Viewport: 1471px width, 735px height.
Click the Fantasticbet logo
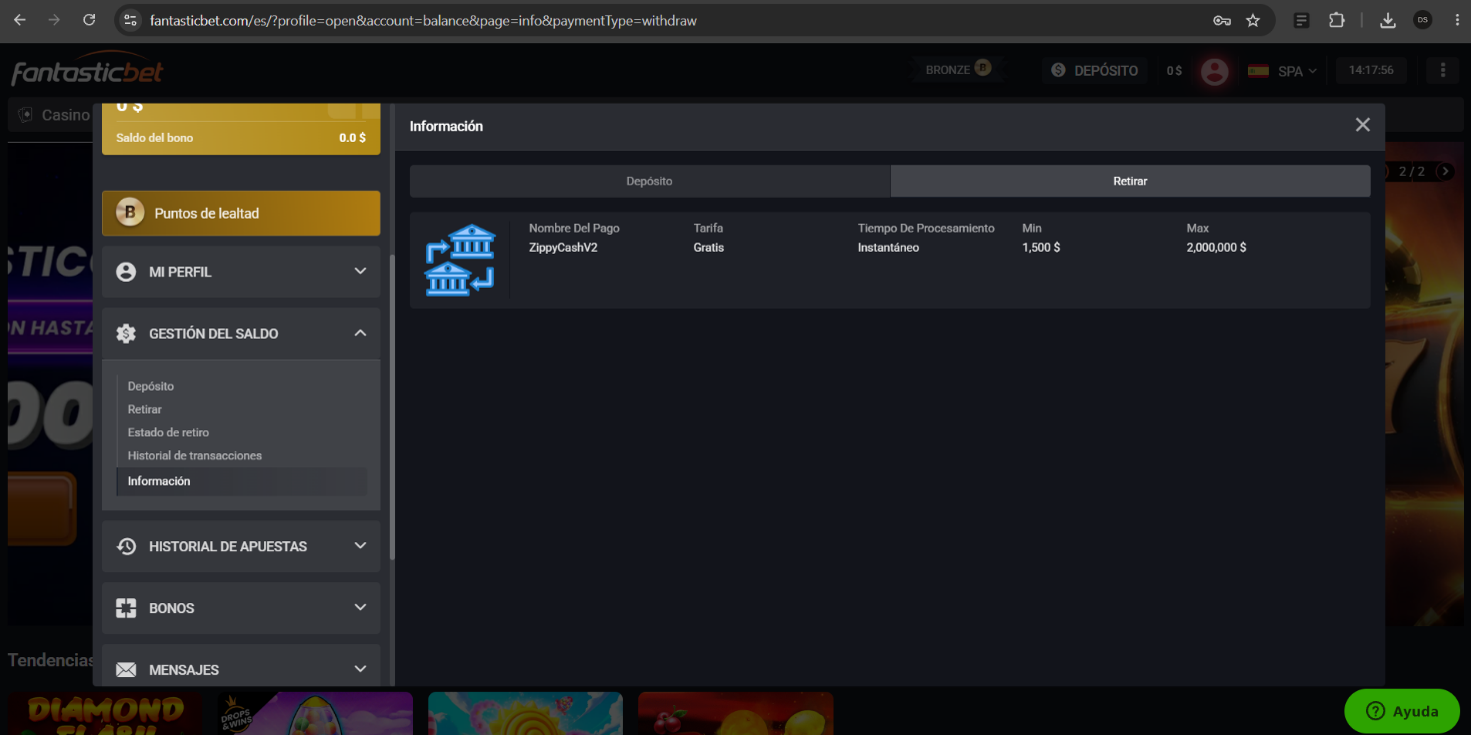[87, 72]
